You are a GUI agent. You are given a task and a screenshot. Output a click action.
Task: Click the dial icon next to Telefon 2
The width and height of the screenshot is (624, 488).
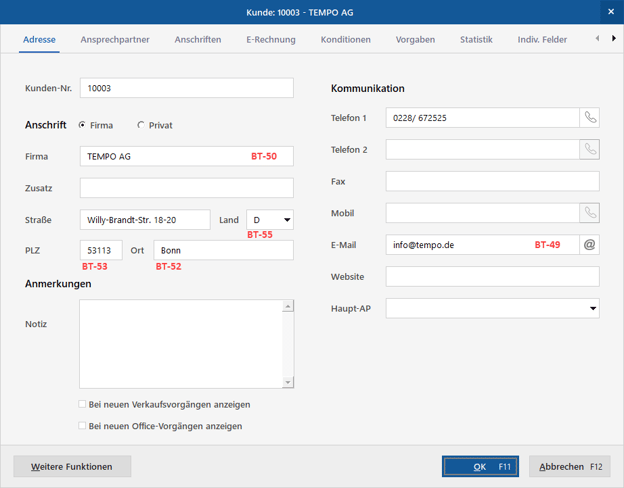pyautogui.click(x=590, y=150)
